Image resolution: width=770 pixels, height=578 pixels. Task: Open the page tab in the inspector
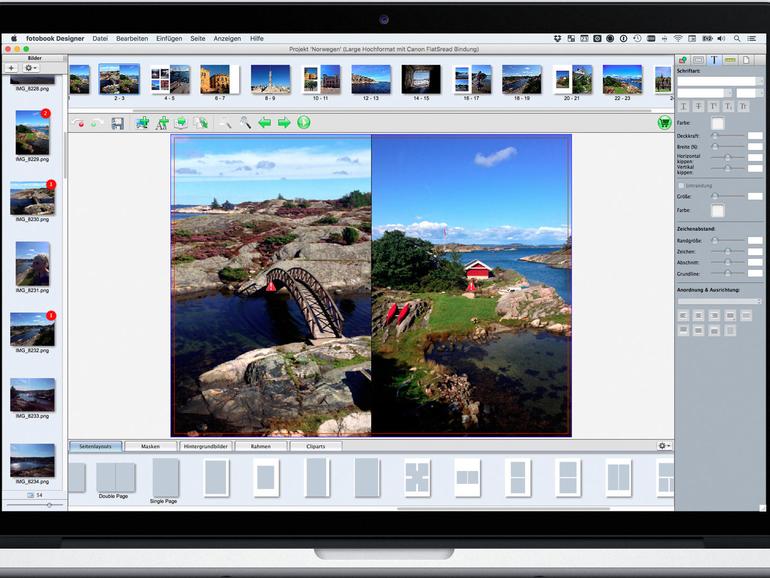[x=746, y=60]
